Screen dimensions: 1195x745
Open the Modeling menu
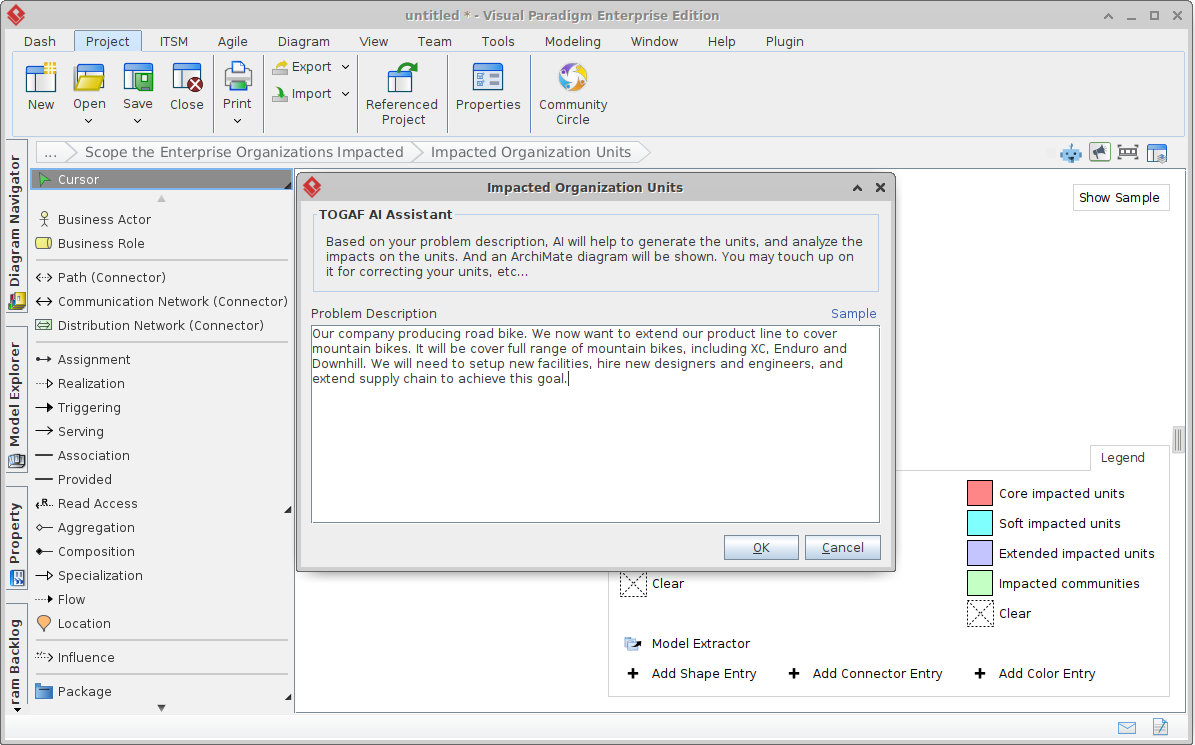coord(572,41)
